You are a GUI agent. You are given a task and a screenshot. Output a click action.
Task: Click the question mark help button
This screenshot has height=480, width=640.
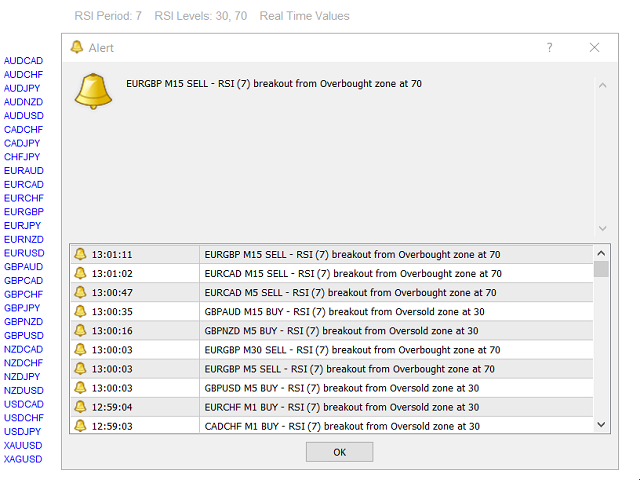(x=549, y=47)
